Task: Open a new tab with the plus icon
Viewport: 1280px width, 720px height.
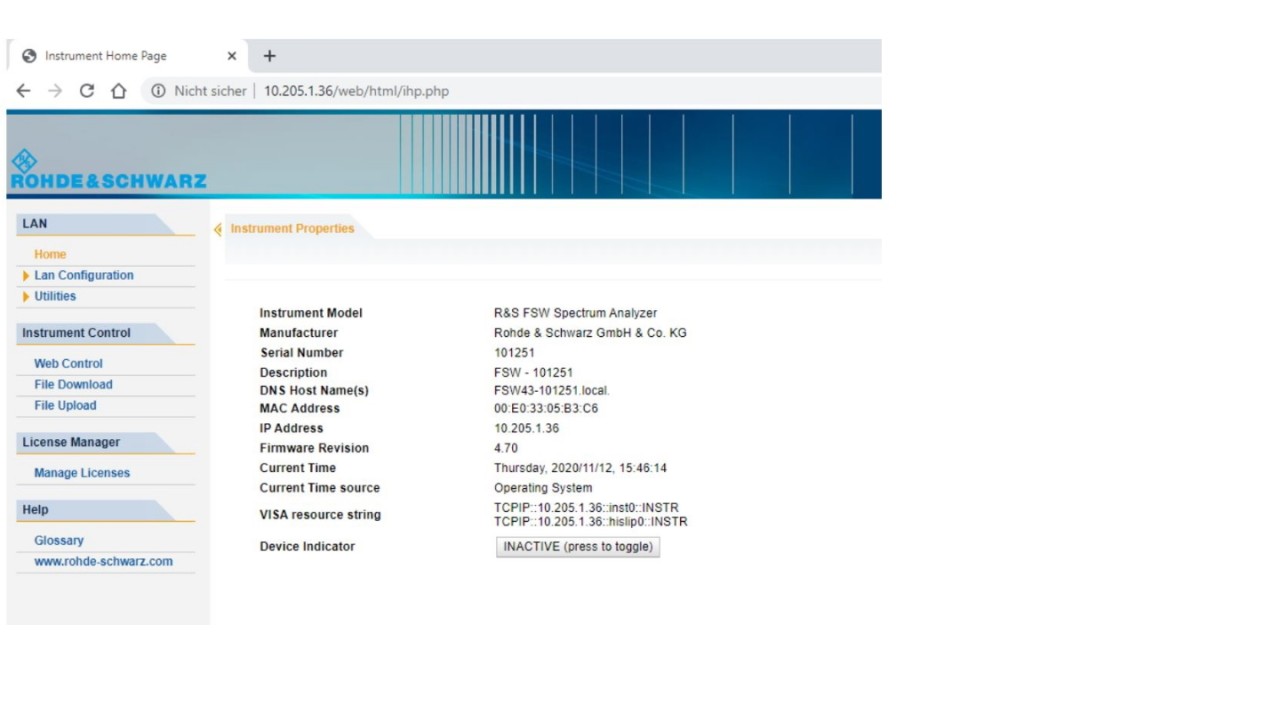Action: [x=269, y=56]
